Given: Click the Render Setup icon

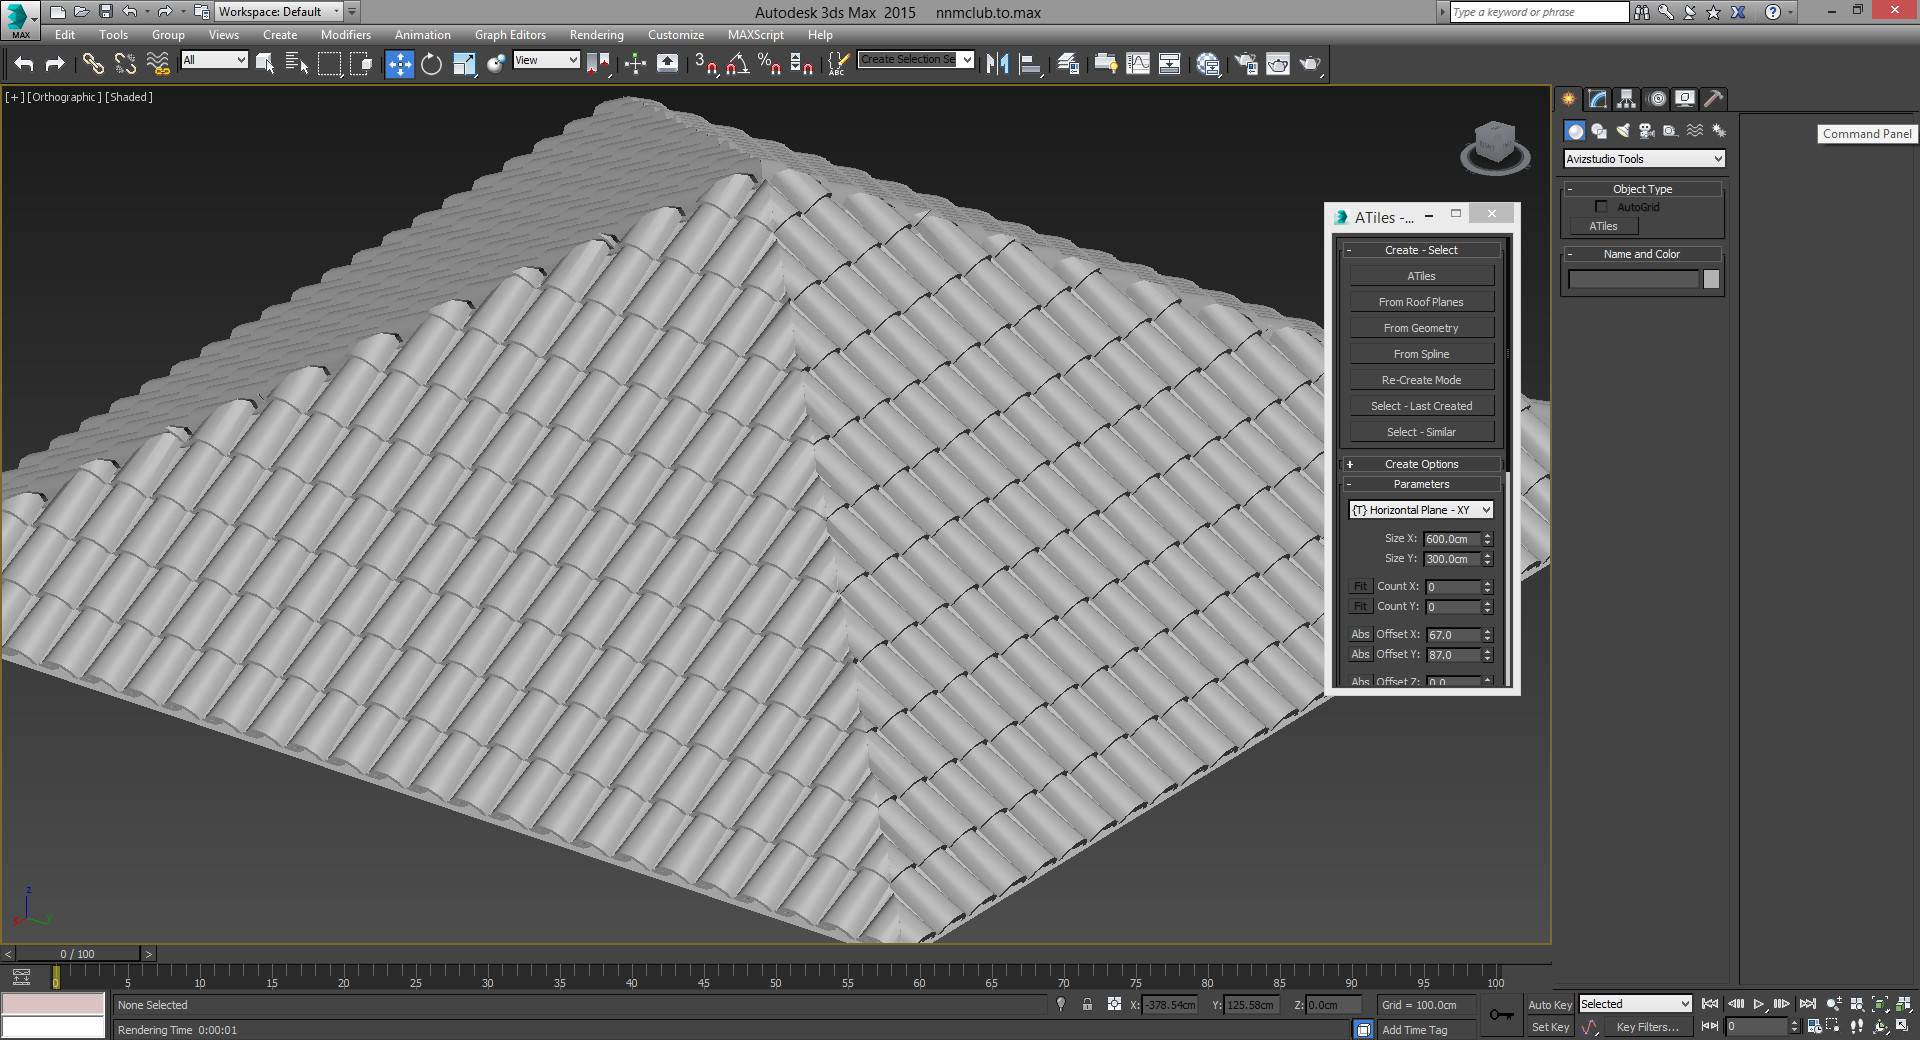Looking at the screenshot, I should pyautogui.click(x=1246, y=64).
